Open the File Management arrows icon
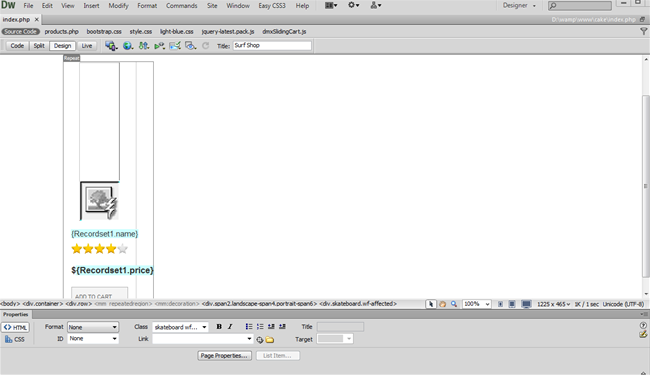Viewport: 650px width, 375px height. pos(143,46)
